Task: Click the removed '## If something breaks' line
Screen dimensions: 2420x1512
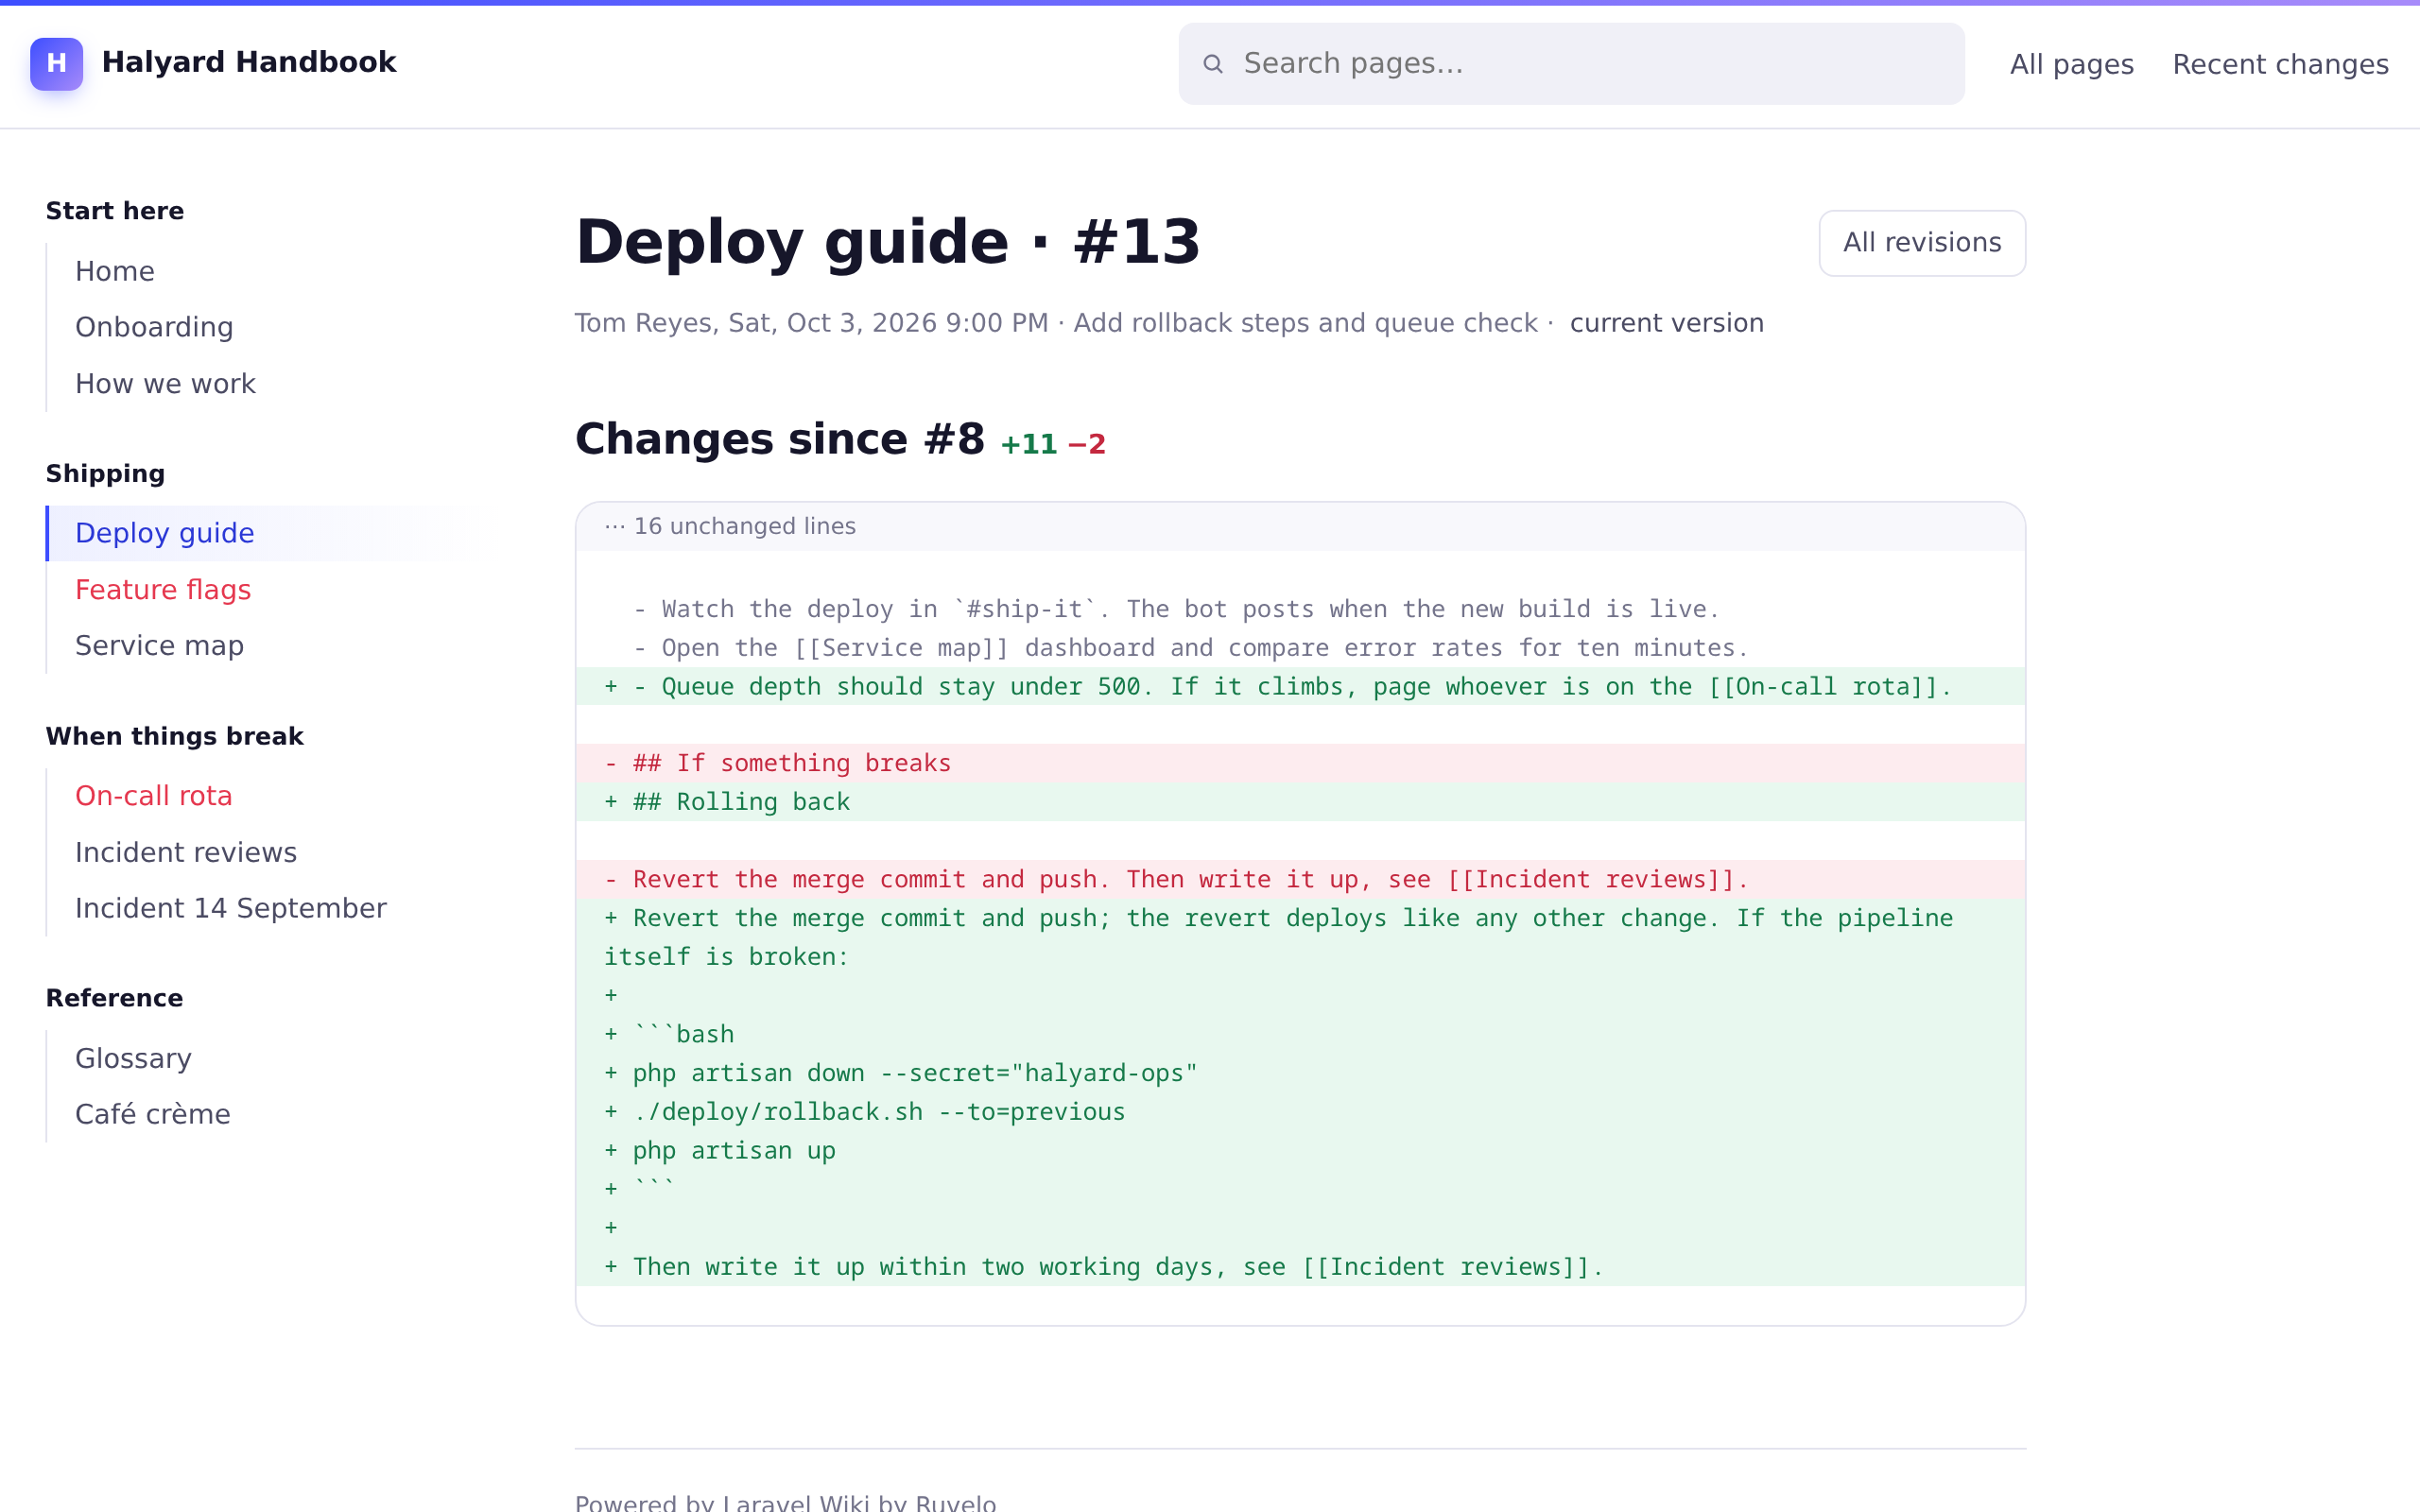Action: (1300, 763)
